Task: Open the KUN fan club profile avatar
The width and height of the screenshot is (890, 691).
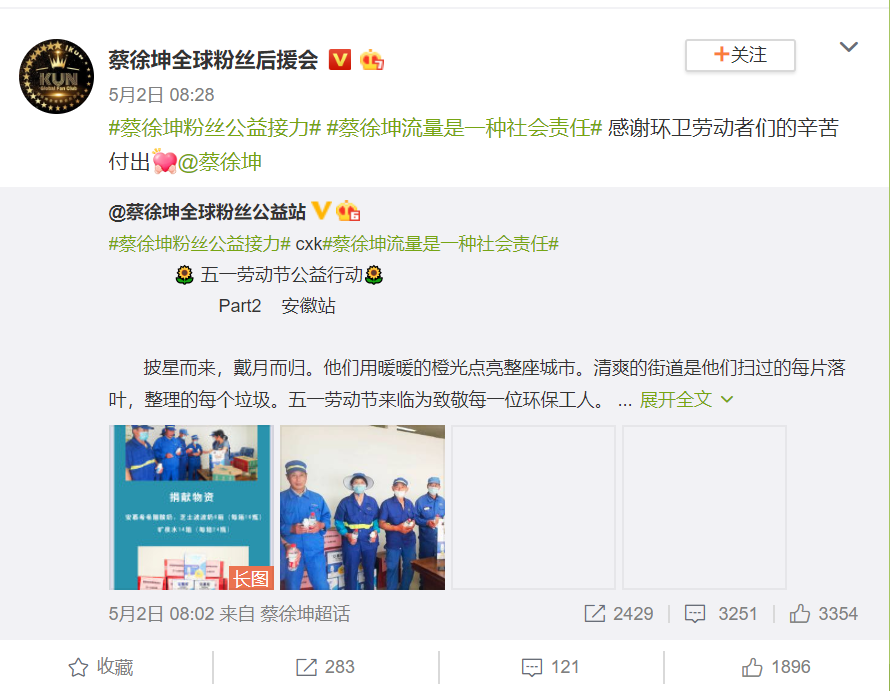Action: (56, 77)
